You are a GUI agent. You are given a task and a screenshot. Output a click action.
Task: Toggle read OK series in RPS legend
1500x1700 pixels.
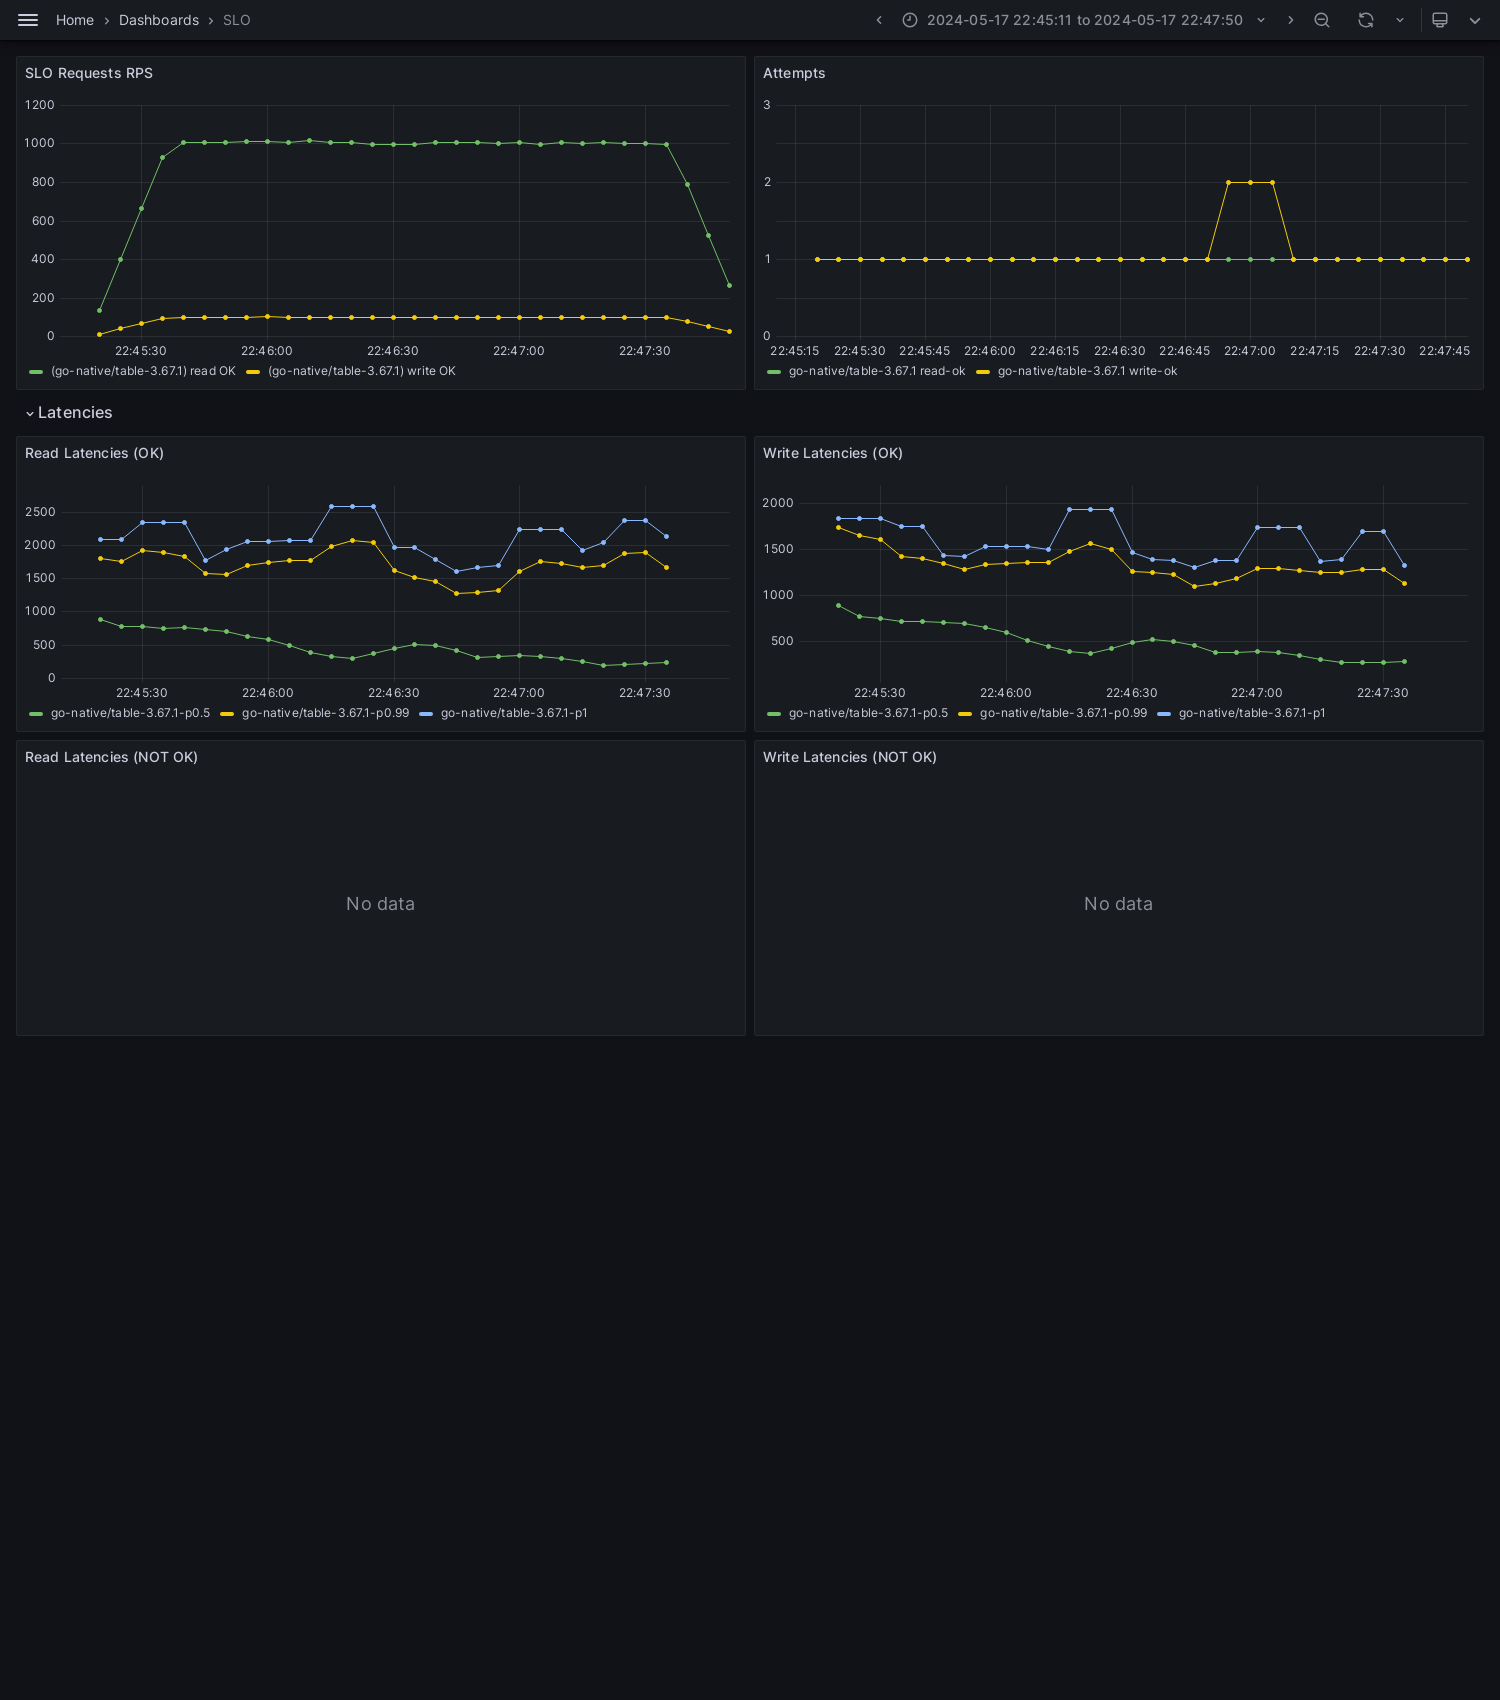coord(143,371)
